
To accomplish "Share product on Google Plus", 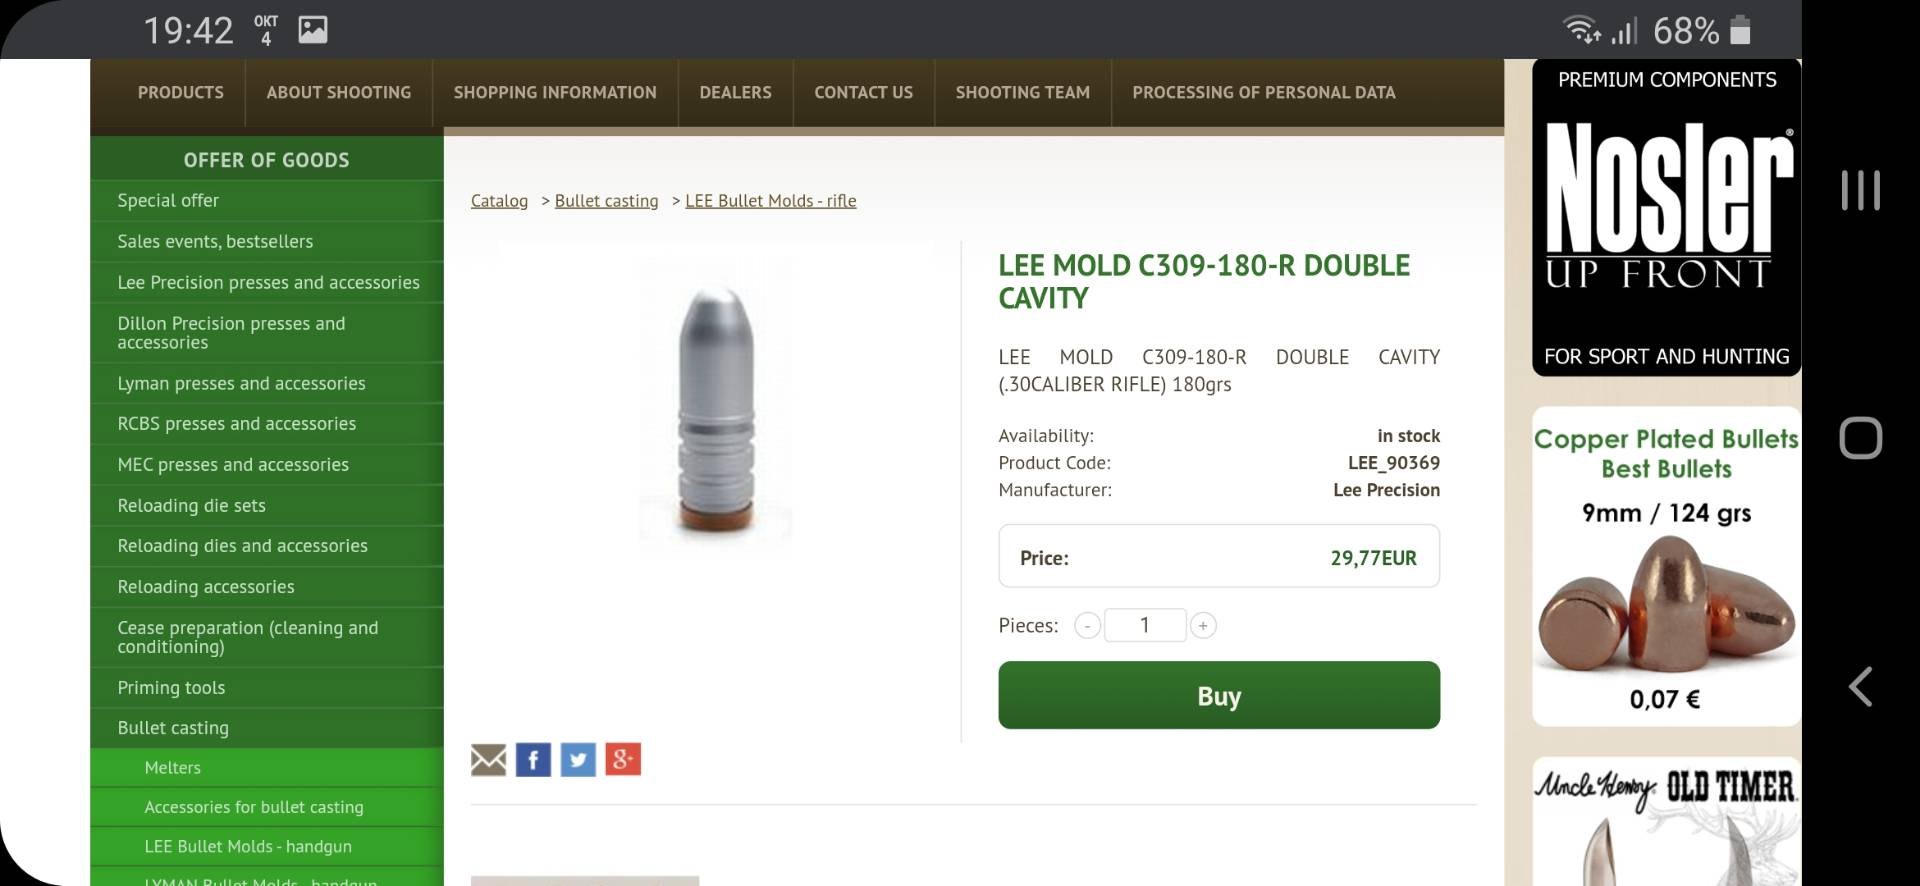I will point(623,760).
